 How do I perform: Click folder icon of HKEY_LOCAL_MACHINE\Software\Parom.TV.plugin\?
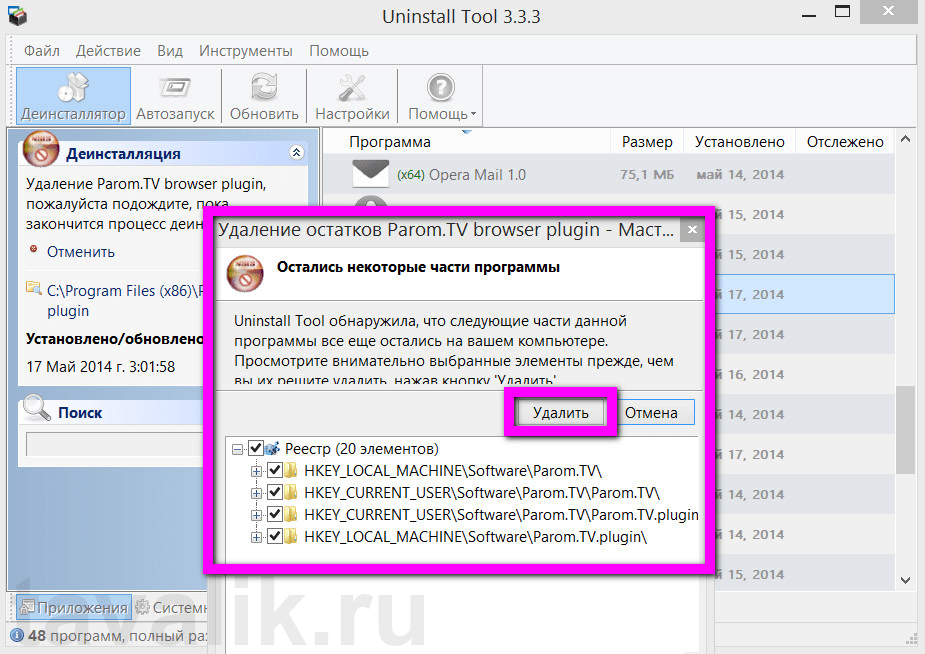pyautogui.click(x=291, y=537)
